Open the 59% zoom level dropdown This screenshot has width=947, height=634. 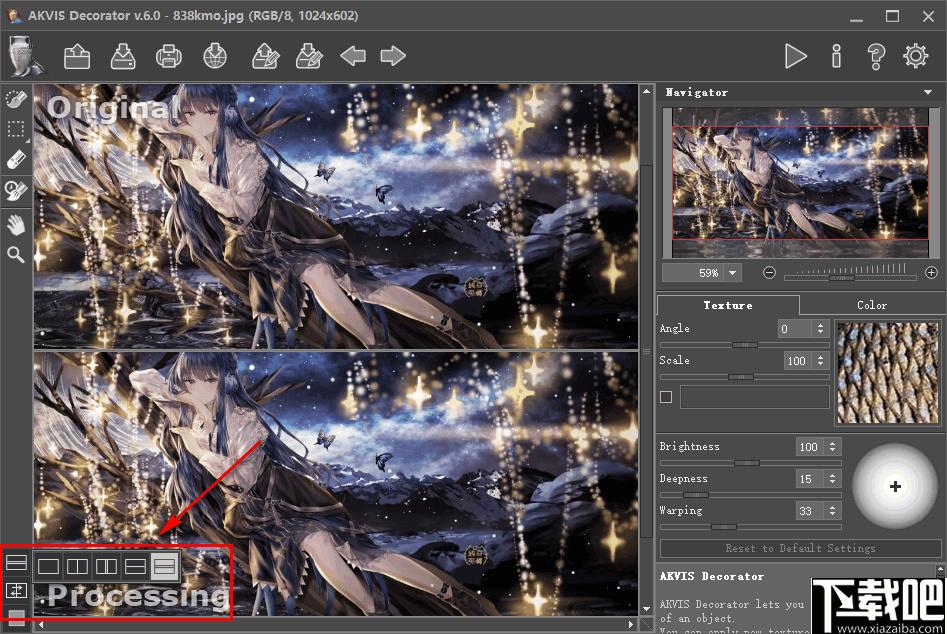tap(733, 273)
